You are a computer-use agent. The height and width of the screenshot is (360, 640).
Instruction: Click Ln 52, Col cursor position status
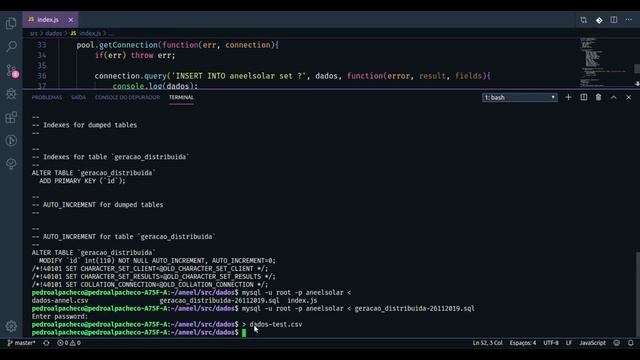tap(487, 343)
